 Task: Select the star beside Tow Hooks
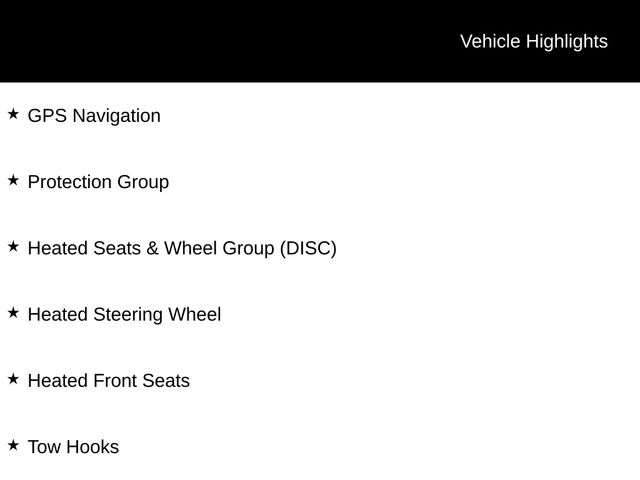[x=13, y=445]
